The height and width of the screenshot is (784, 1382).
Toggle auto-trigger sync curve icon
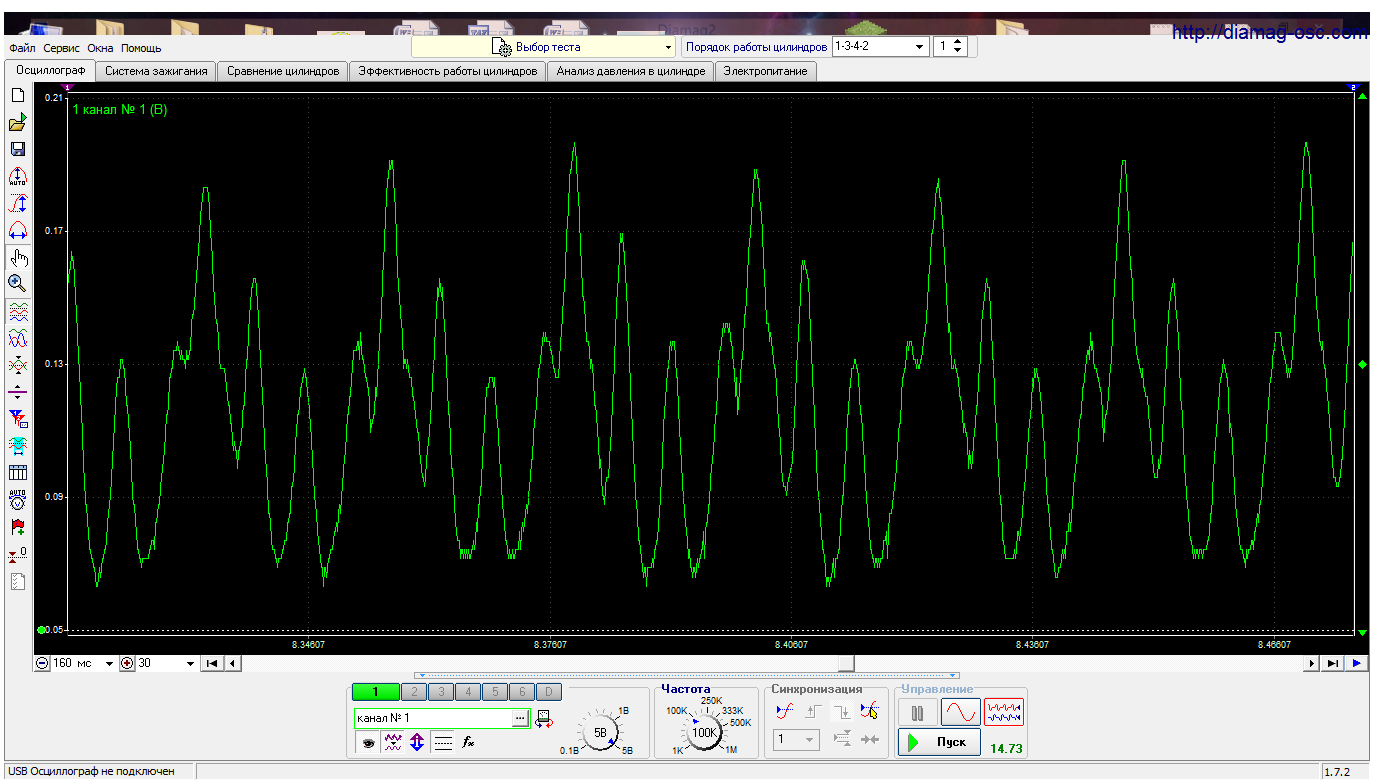pyautogui.click(x=785, y=712)
